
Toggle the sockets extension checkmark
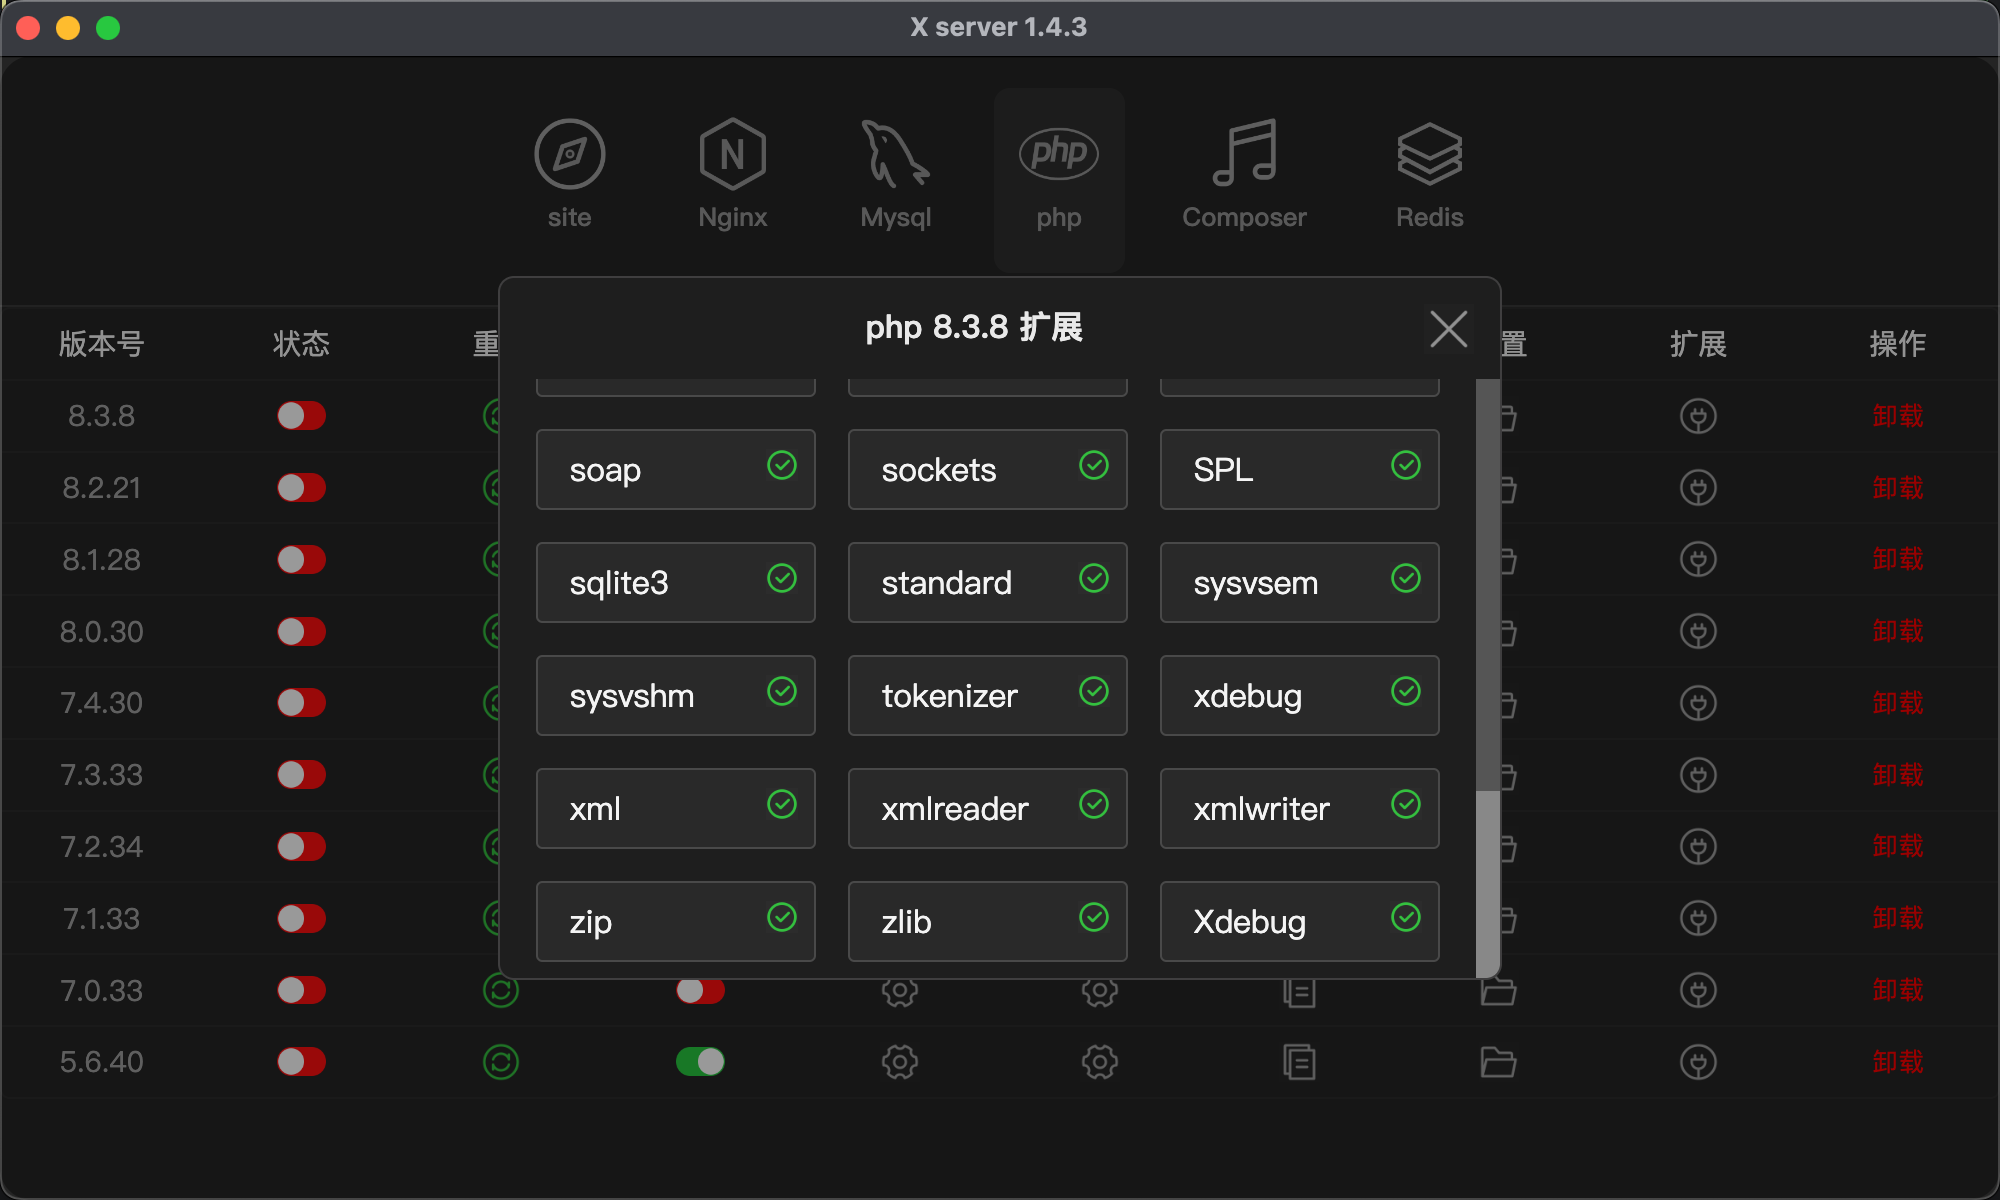point(1094,465)
